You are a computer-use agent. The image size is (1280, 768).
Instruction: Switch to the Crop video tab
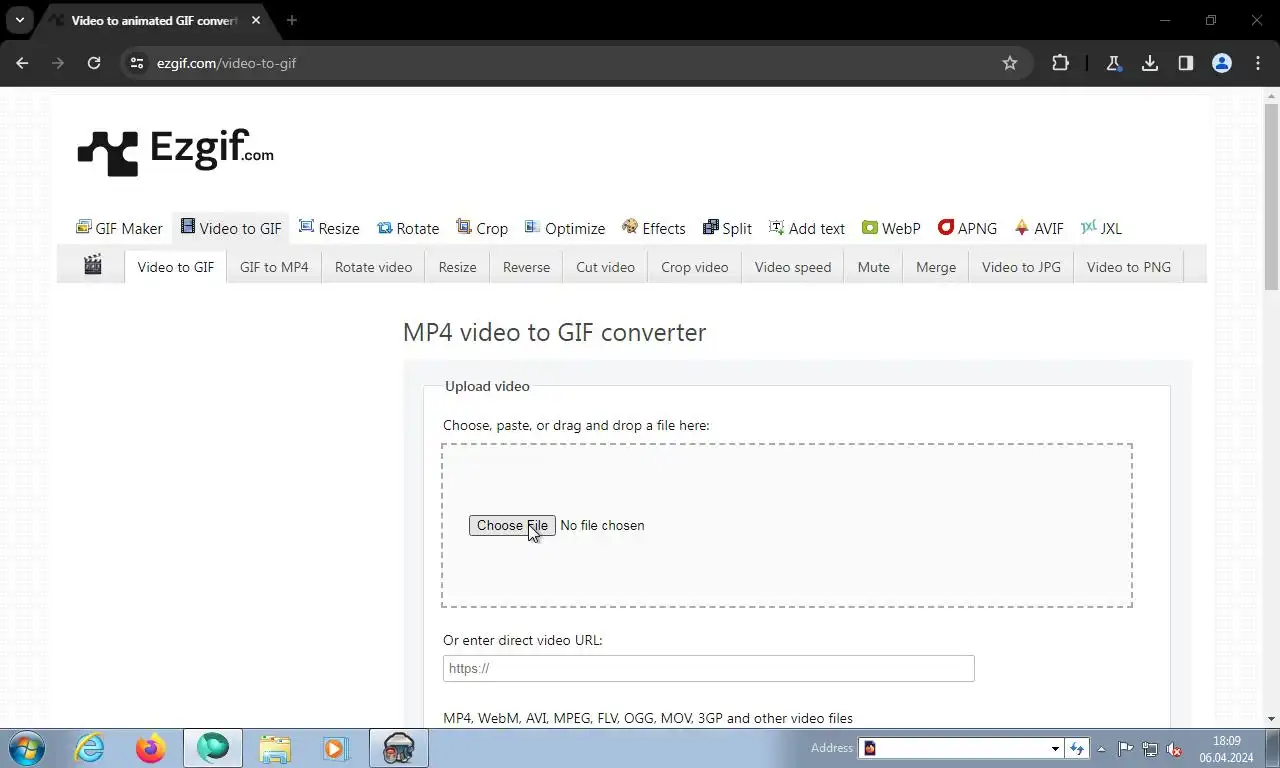point(695,267)
